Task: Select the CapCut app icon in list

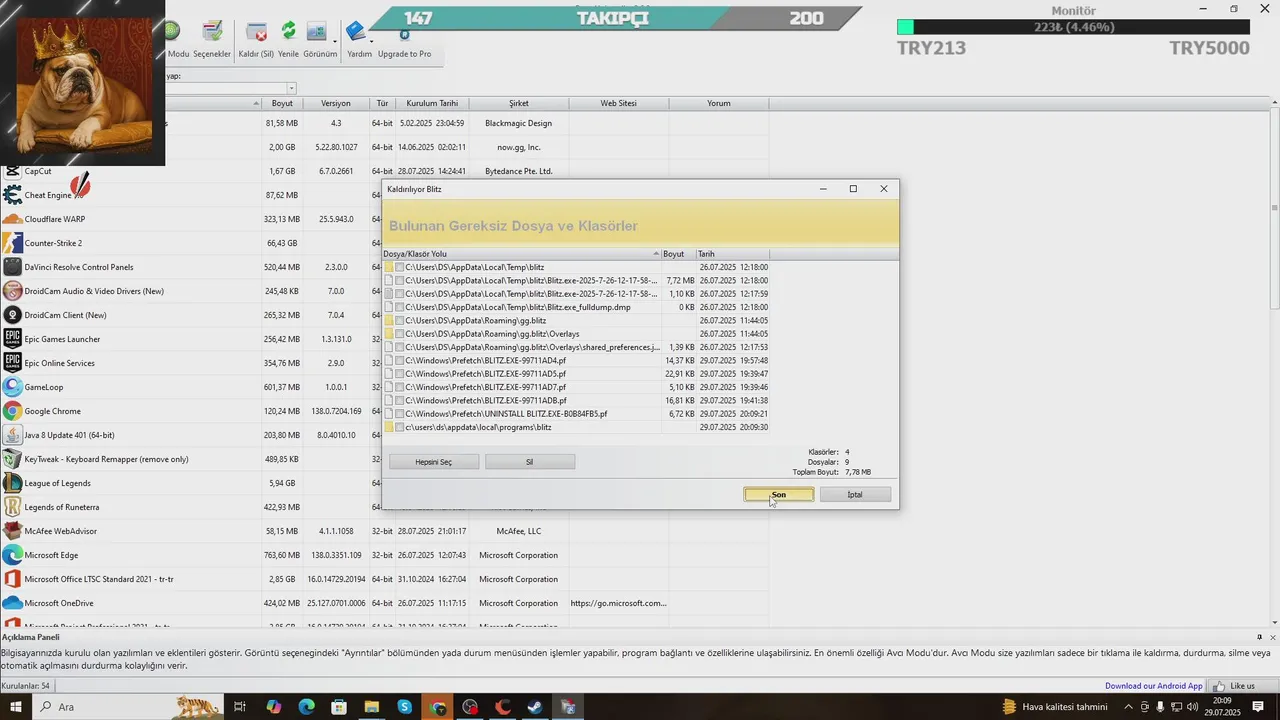Action: 12,171
